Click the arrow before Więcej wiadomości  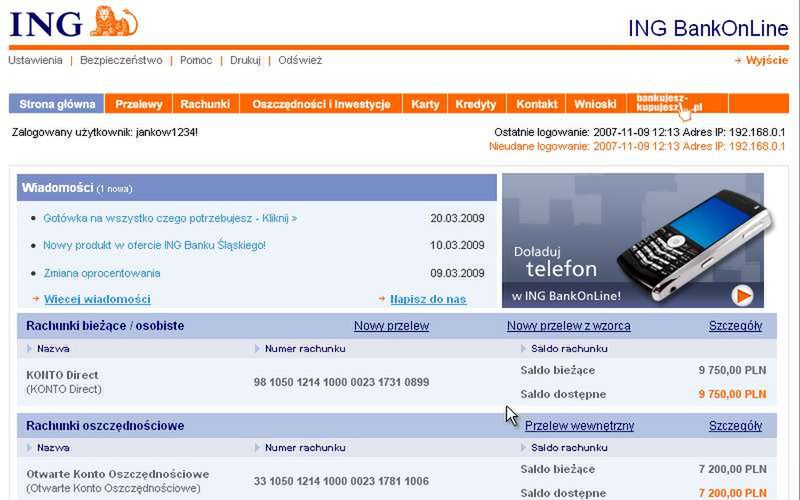(x=36, y=298)
